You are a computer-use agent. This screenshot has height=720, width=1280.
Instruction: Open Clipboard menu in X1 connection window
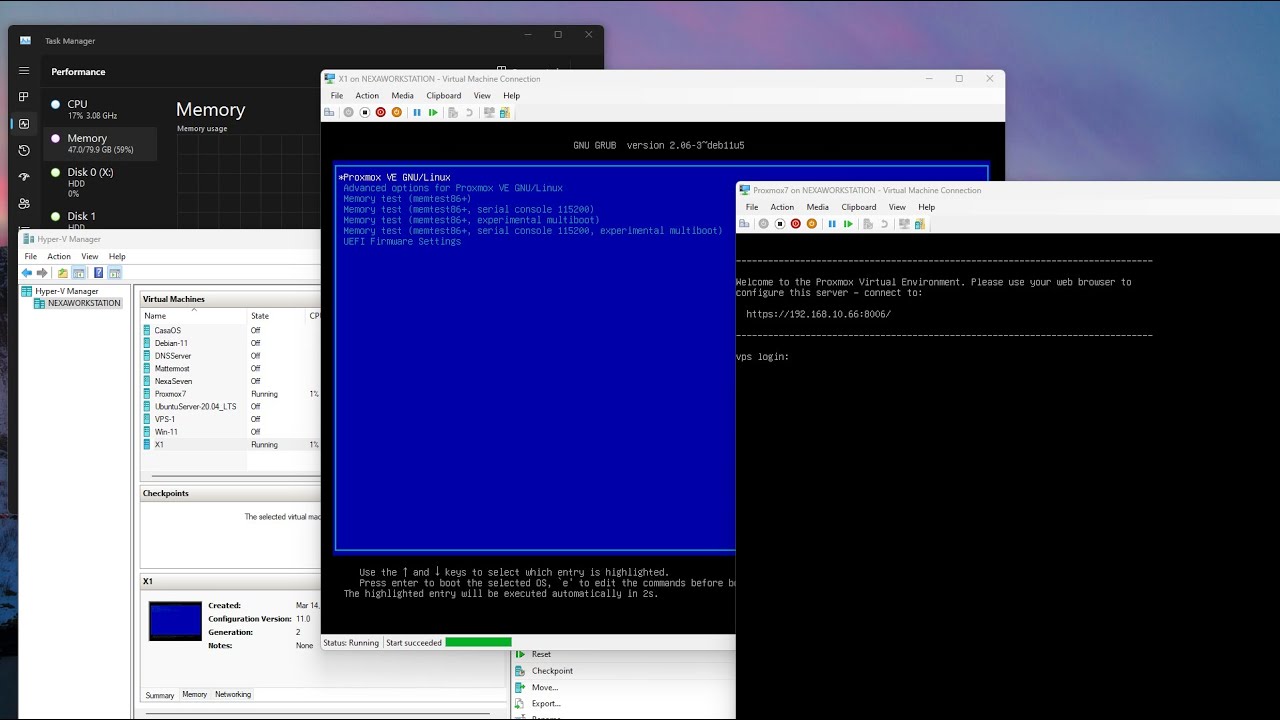pyautogui.click(x=444, y=96)
